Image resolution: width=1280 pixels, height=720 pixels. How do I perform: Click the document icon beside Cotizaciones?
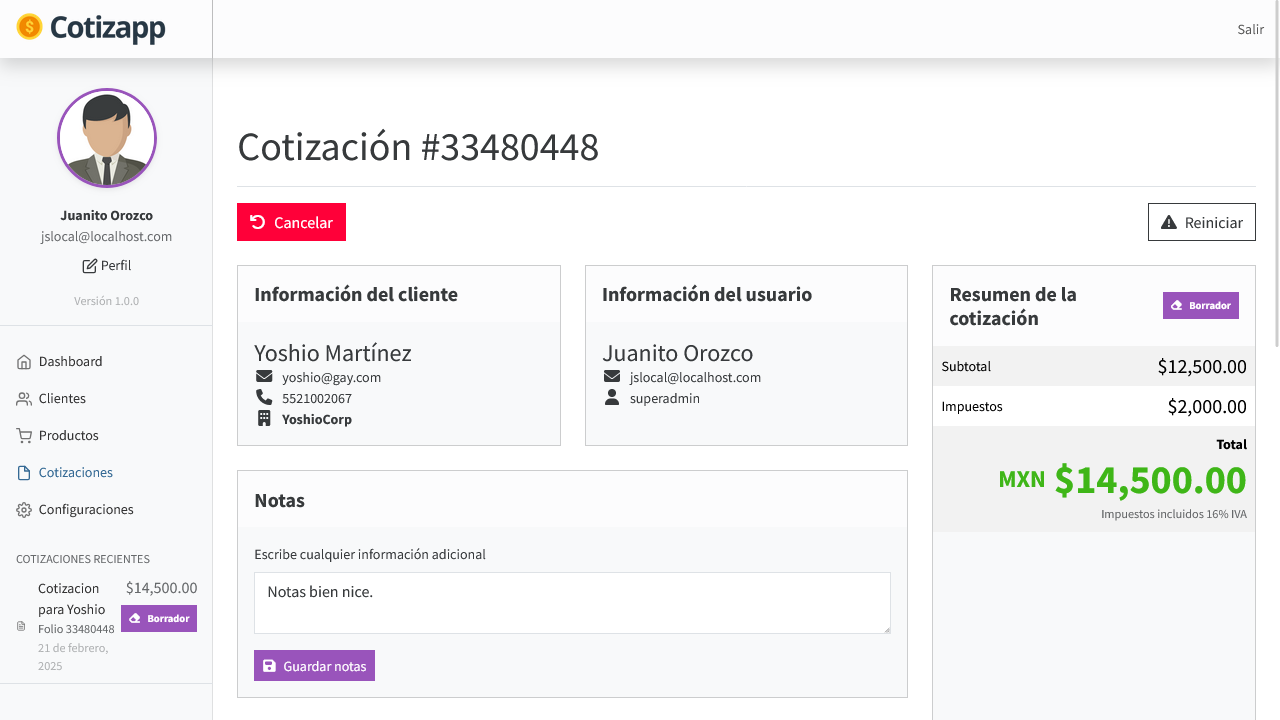(24, 473)
